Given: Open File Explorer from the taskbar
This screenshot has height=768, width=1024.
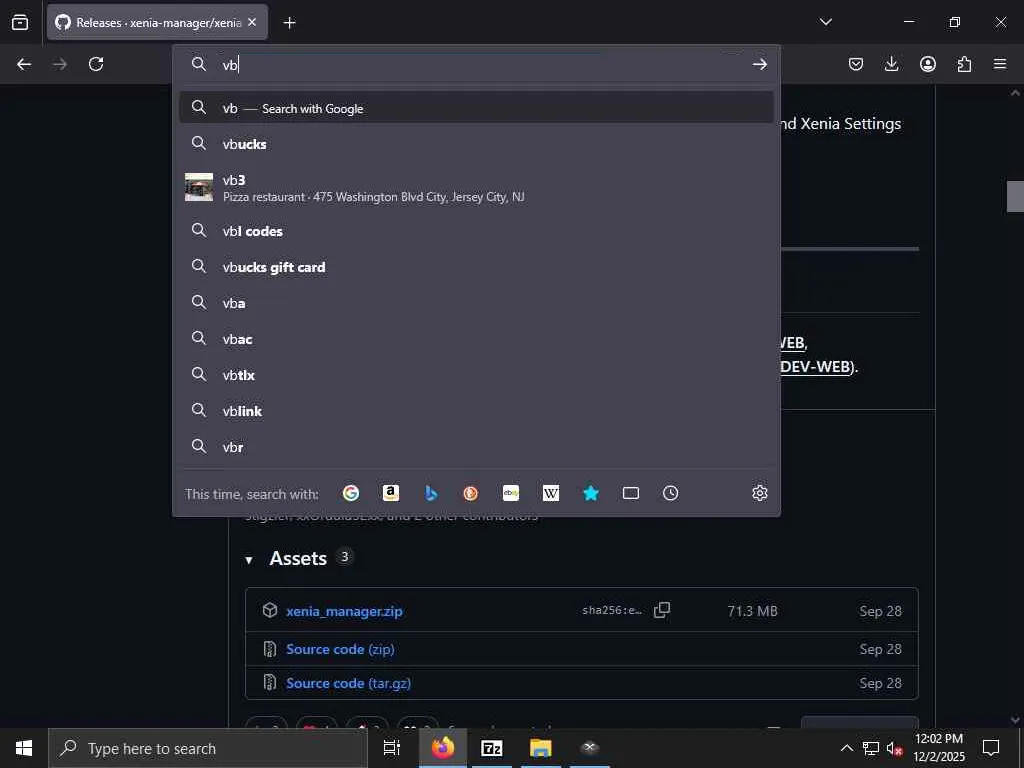Looking at the screenshot, I should (541, 748).
